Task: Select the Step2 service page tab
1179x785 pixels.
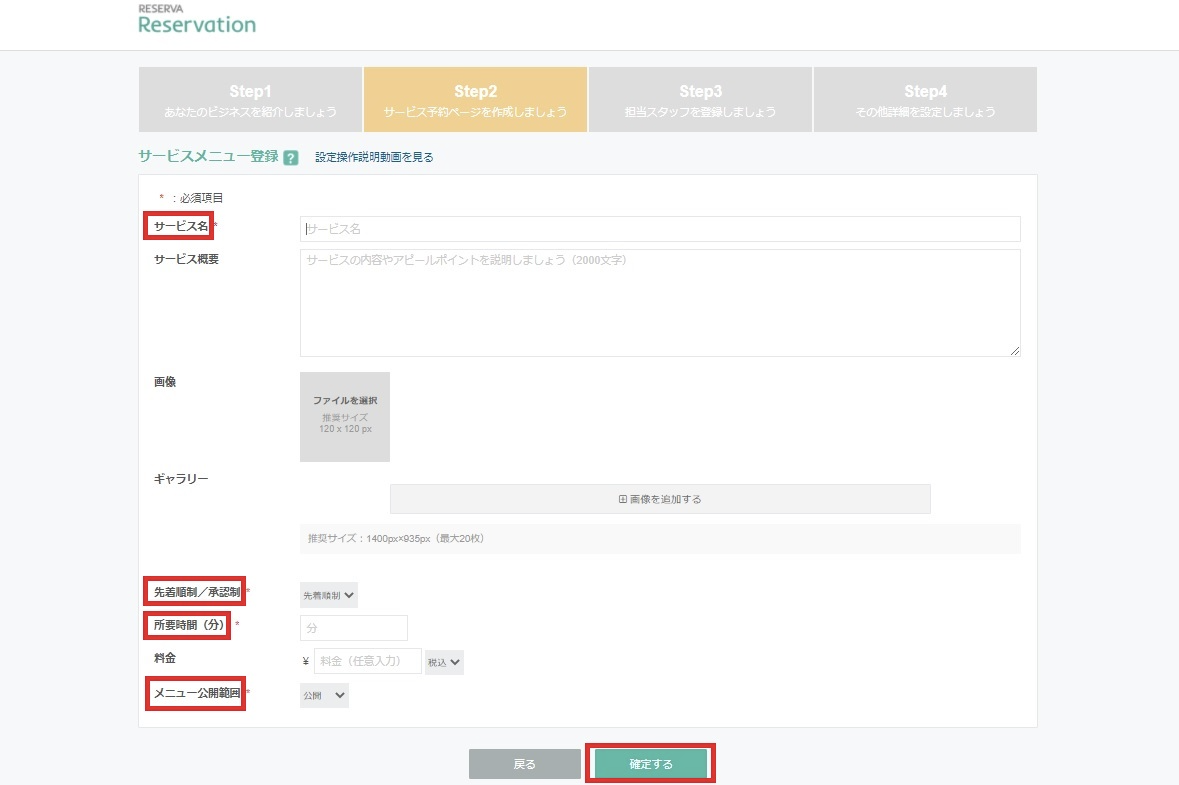Action: [475, 100]
